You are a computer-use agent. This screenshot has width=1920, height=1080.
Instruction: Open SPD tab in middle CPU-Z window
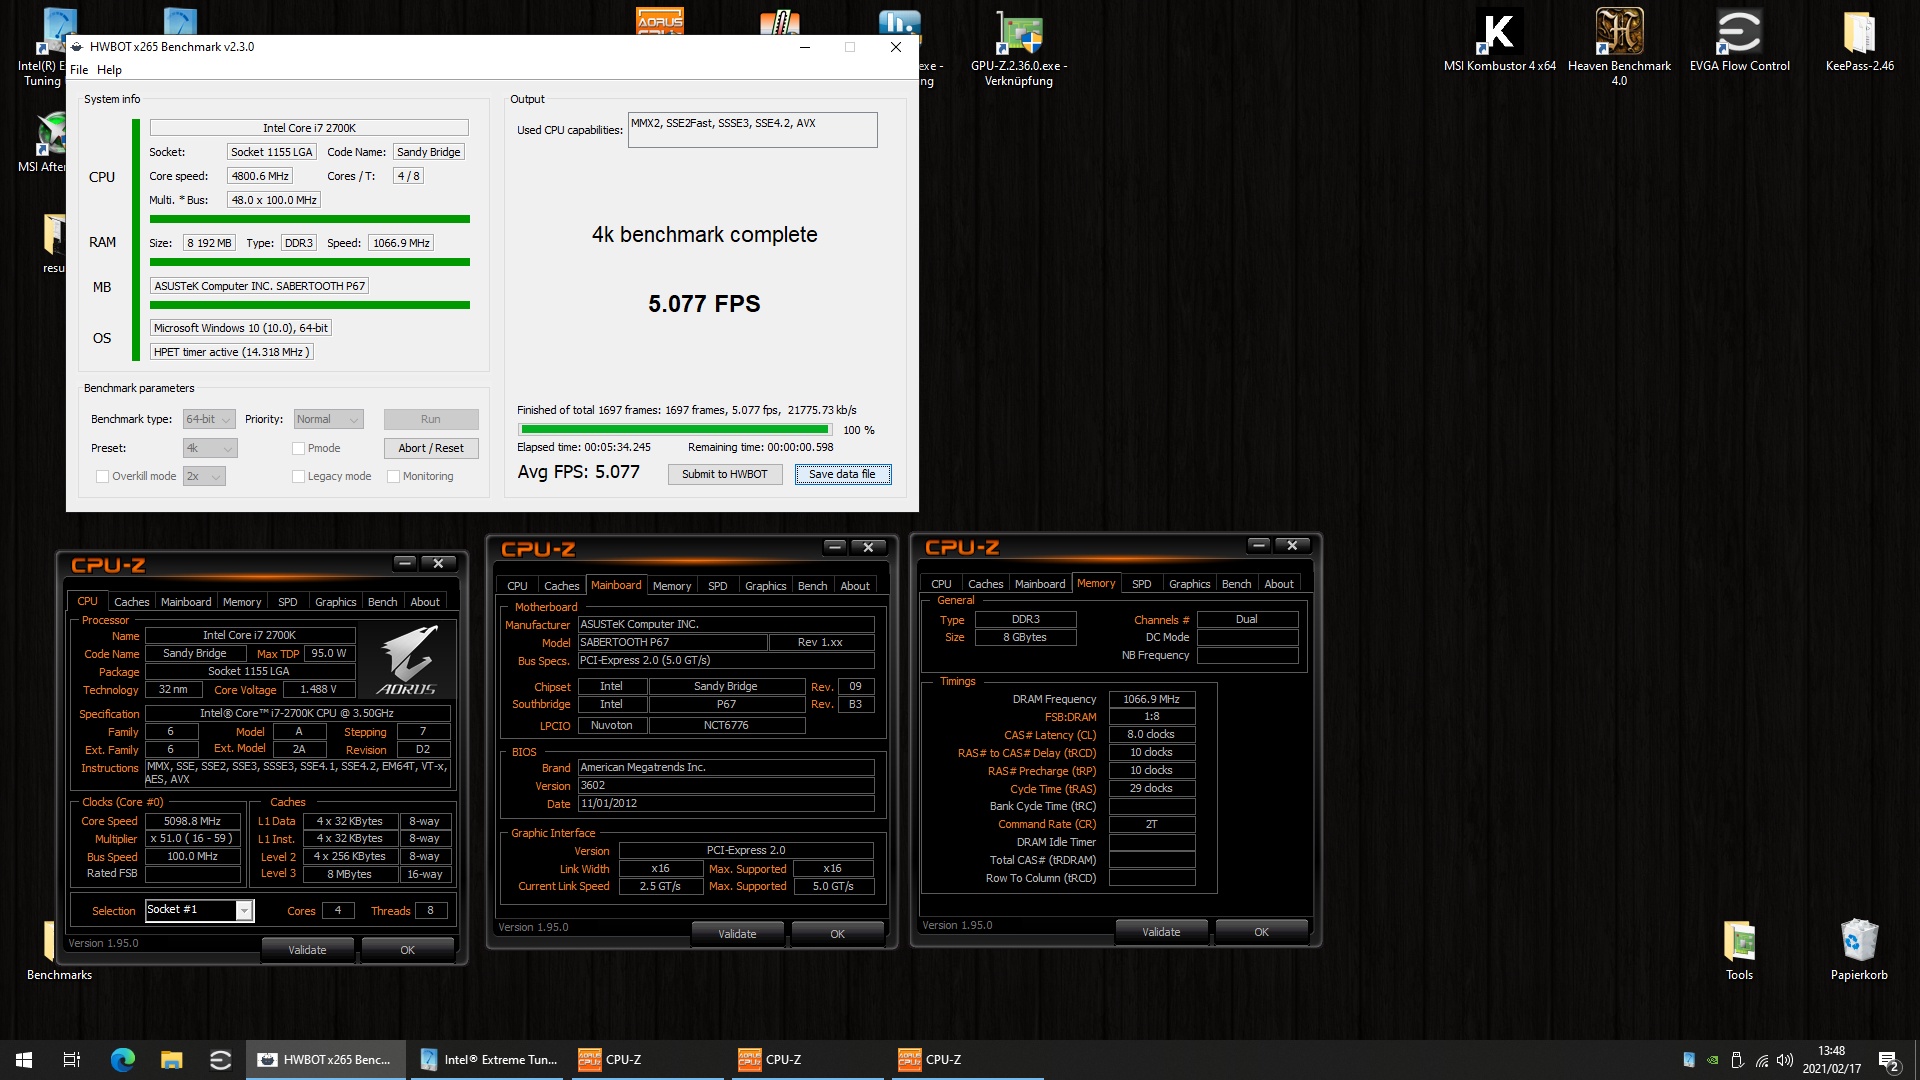pyautogui.click(x=717, y=586)
